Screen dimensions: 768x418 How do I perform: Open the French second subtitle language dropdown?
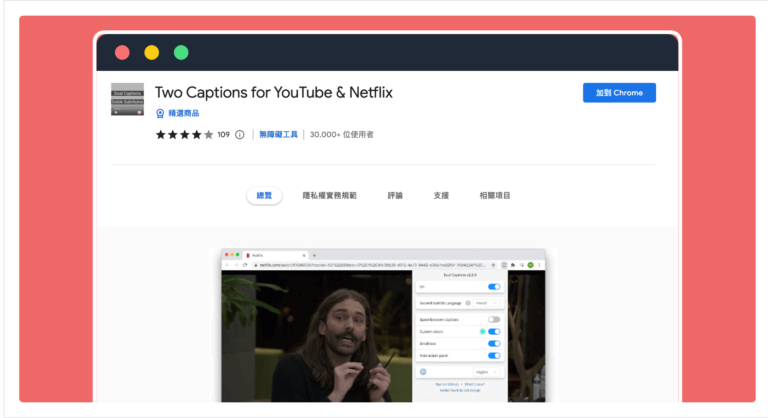tap(487, 303)
